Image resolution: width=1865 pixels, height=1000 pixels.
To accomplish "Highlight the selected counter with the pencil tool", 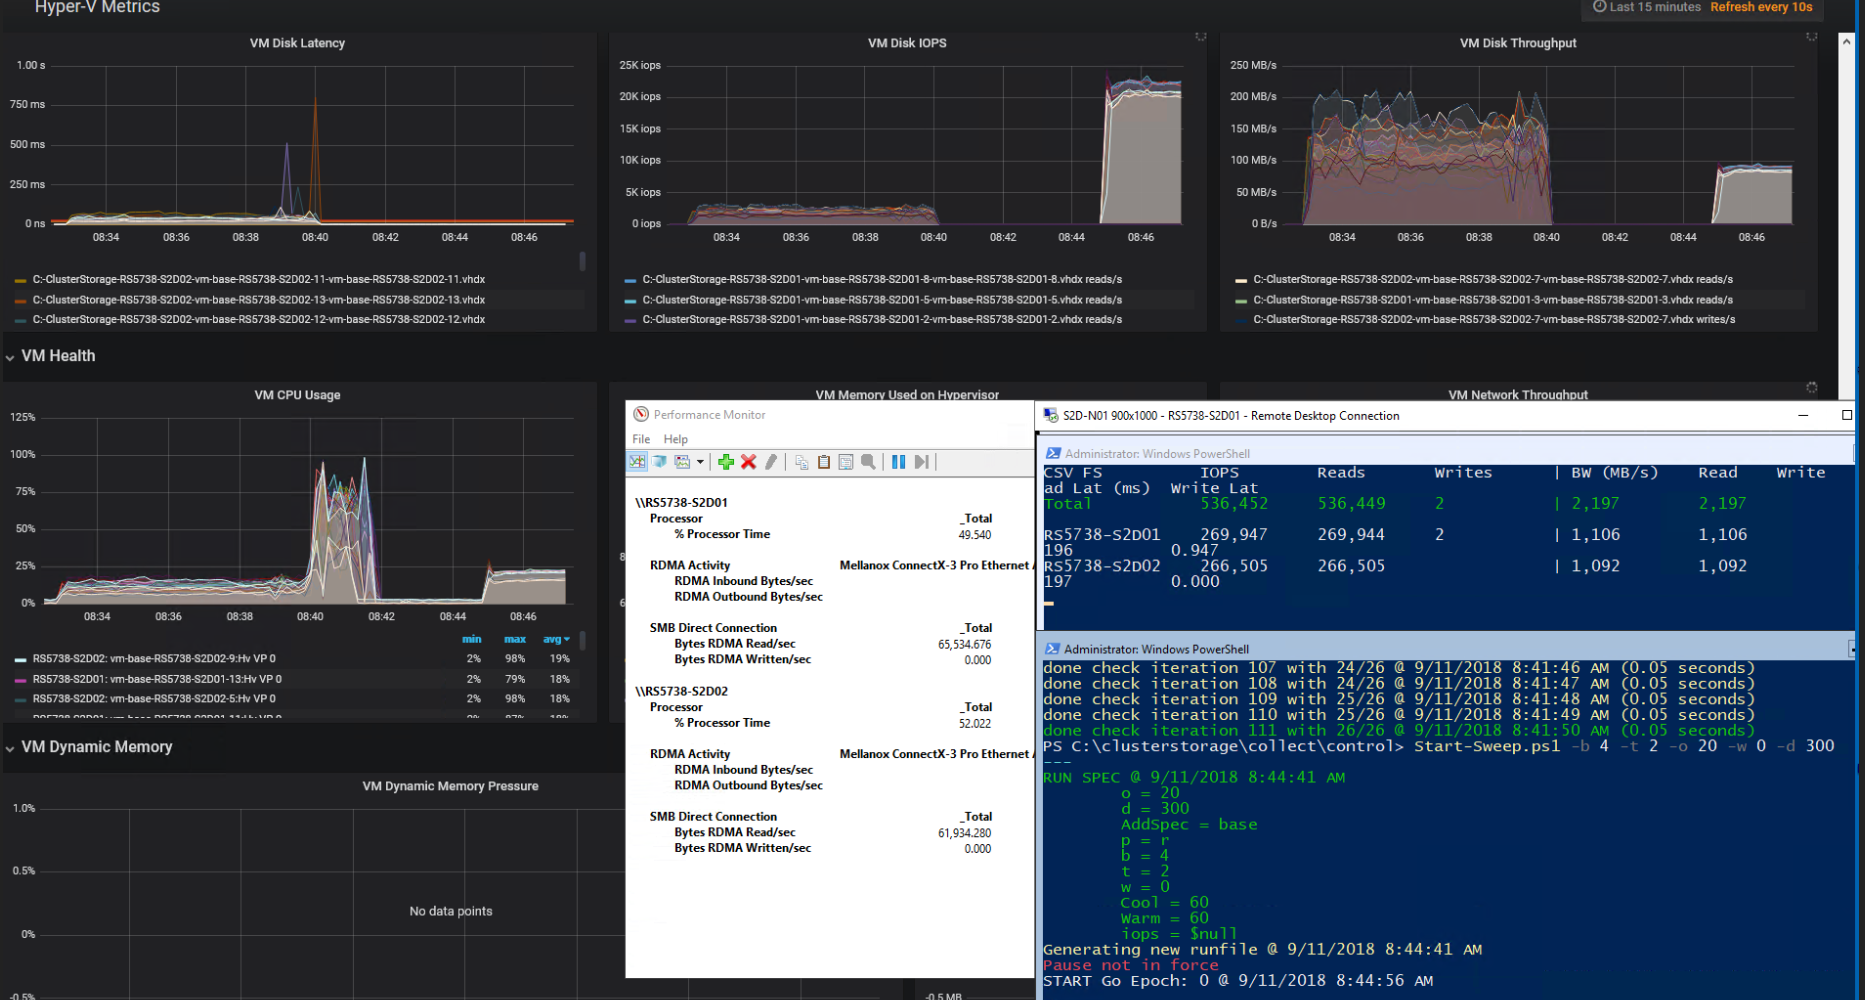I will point(771,461).
